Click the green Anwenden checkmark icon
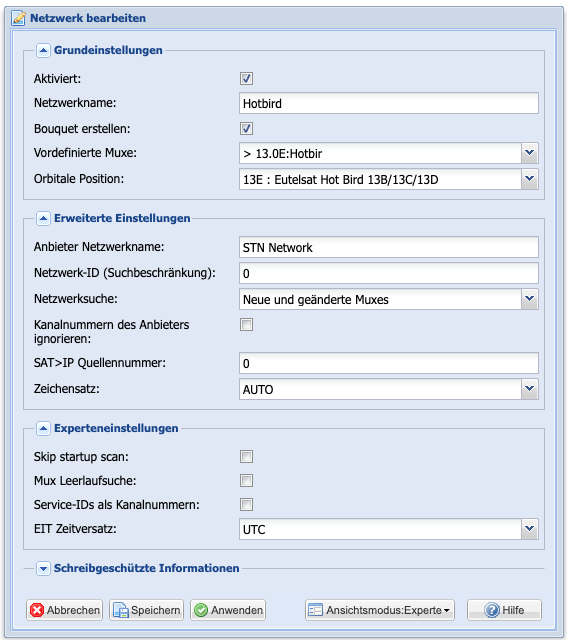567x640 pixels. (x=201, y=610)
